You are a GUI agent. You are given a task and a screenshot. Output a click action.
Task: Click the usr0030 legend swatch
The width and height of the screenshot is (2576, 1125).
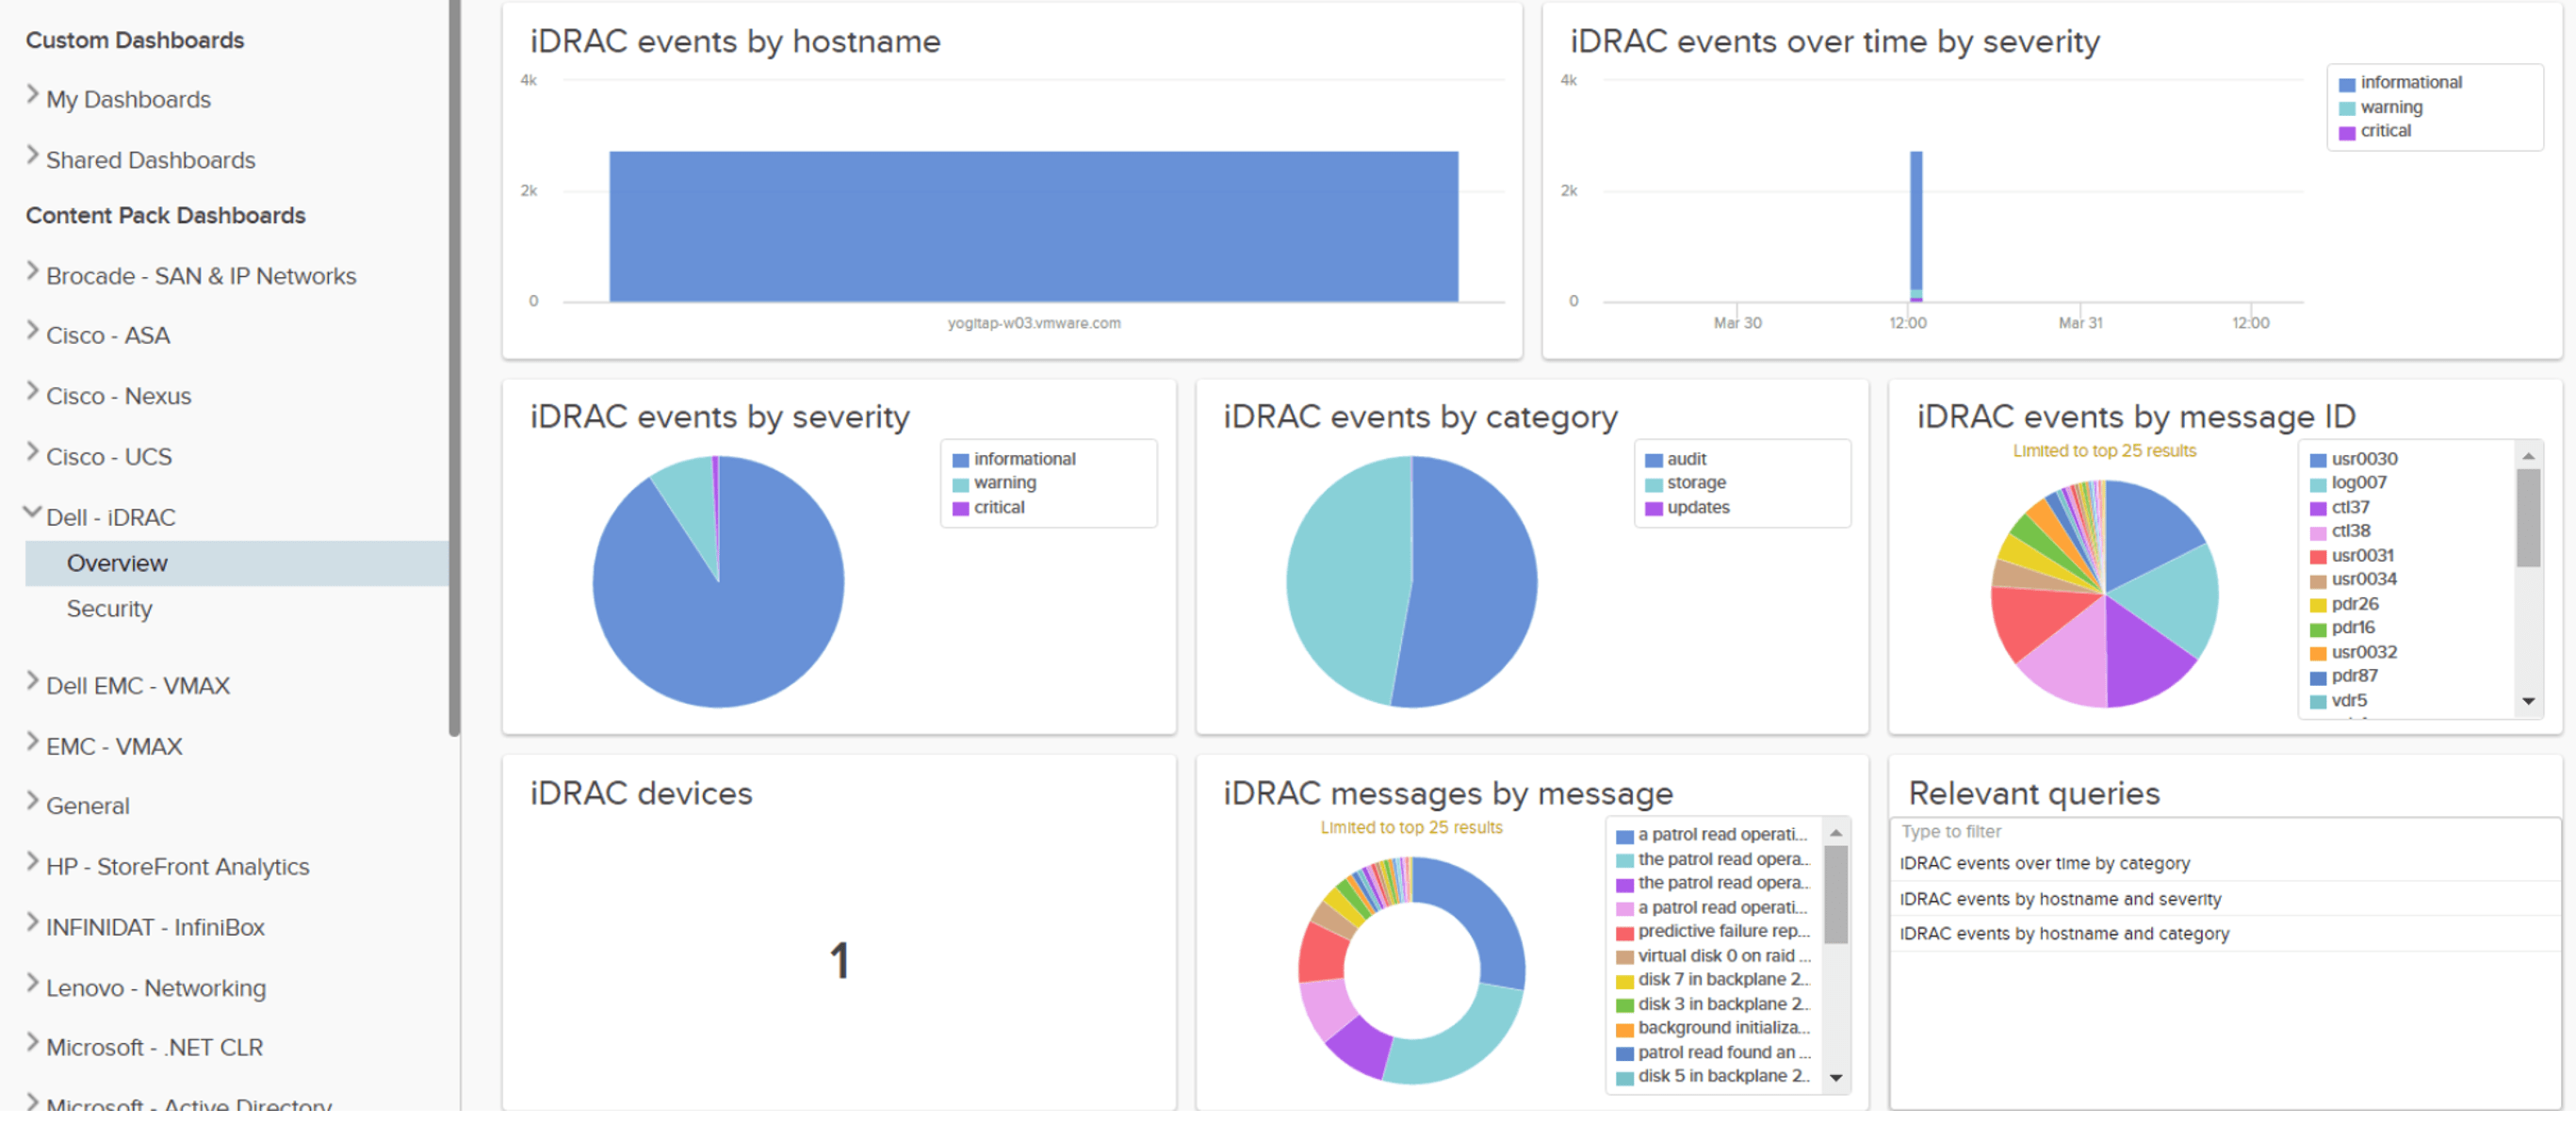[x=2317, y=460]
